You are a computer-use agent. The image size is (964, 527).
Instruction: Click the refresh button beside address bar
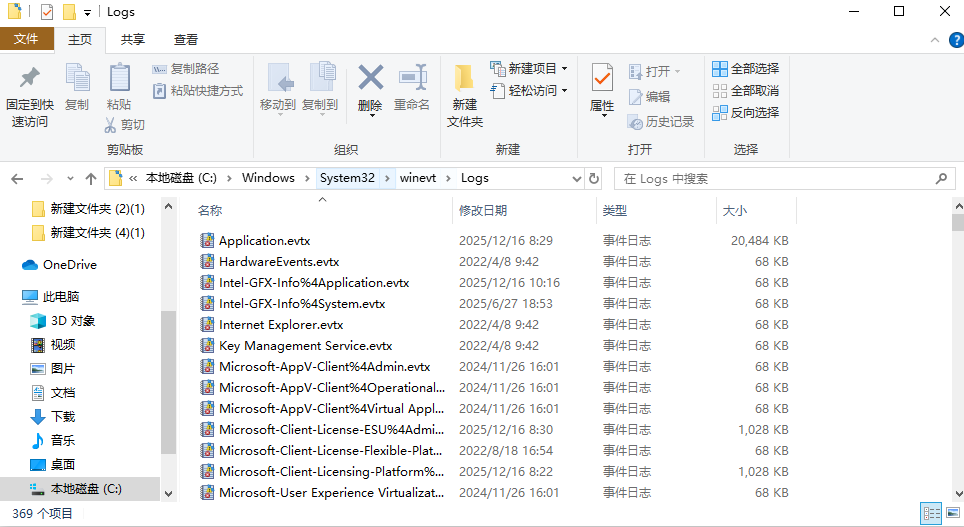click(594, 178)
